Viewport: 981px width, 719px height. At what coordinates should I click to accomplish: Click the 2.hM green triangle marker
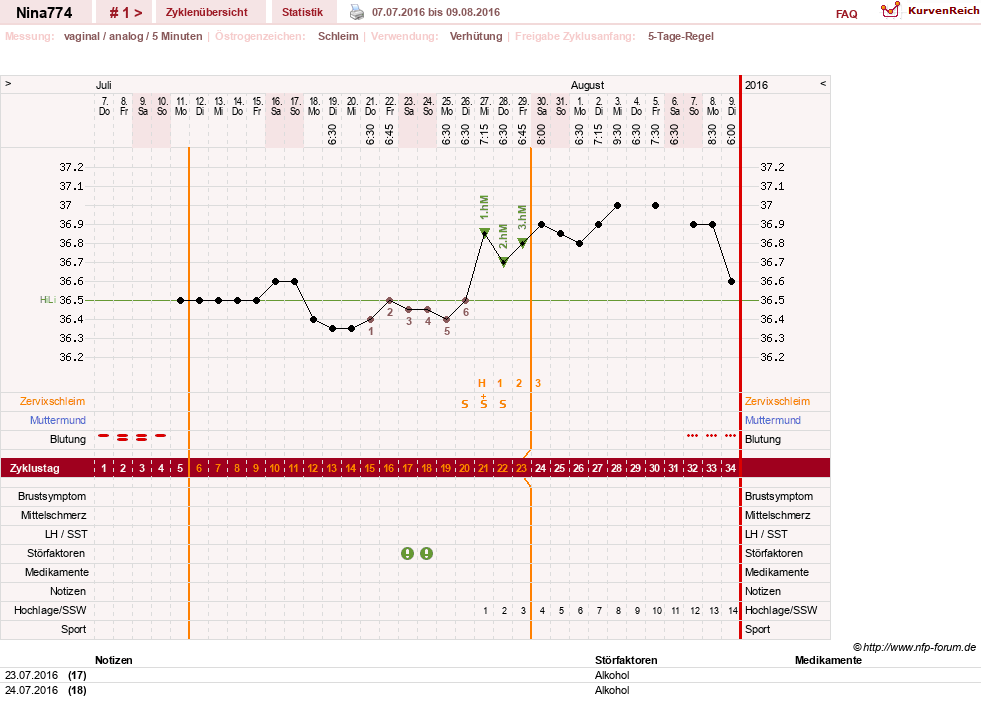[x=504, y=262]
